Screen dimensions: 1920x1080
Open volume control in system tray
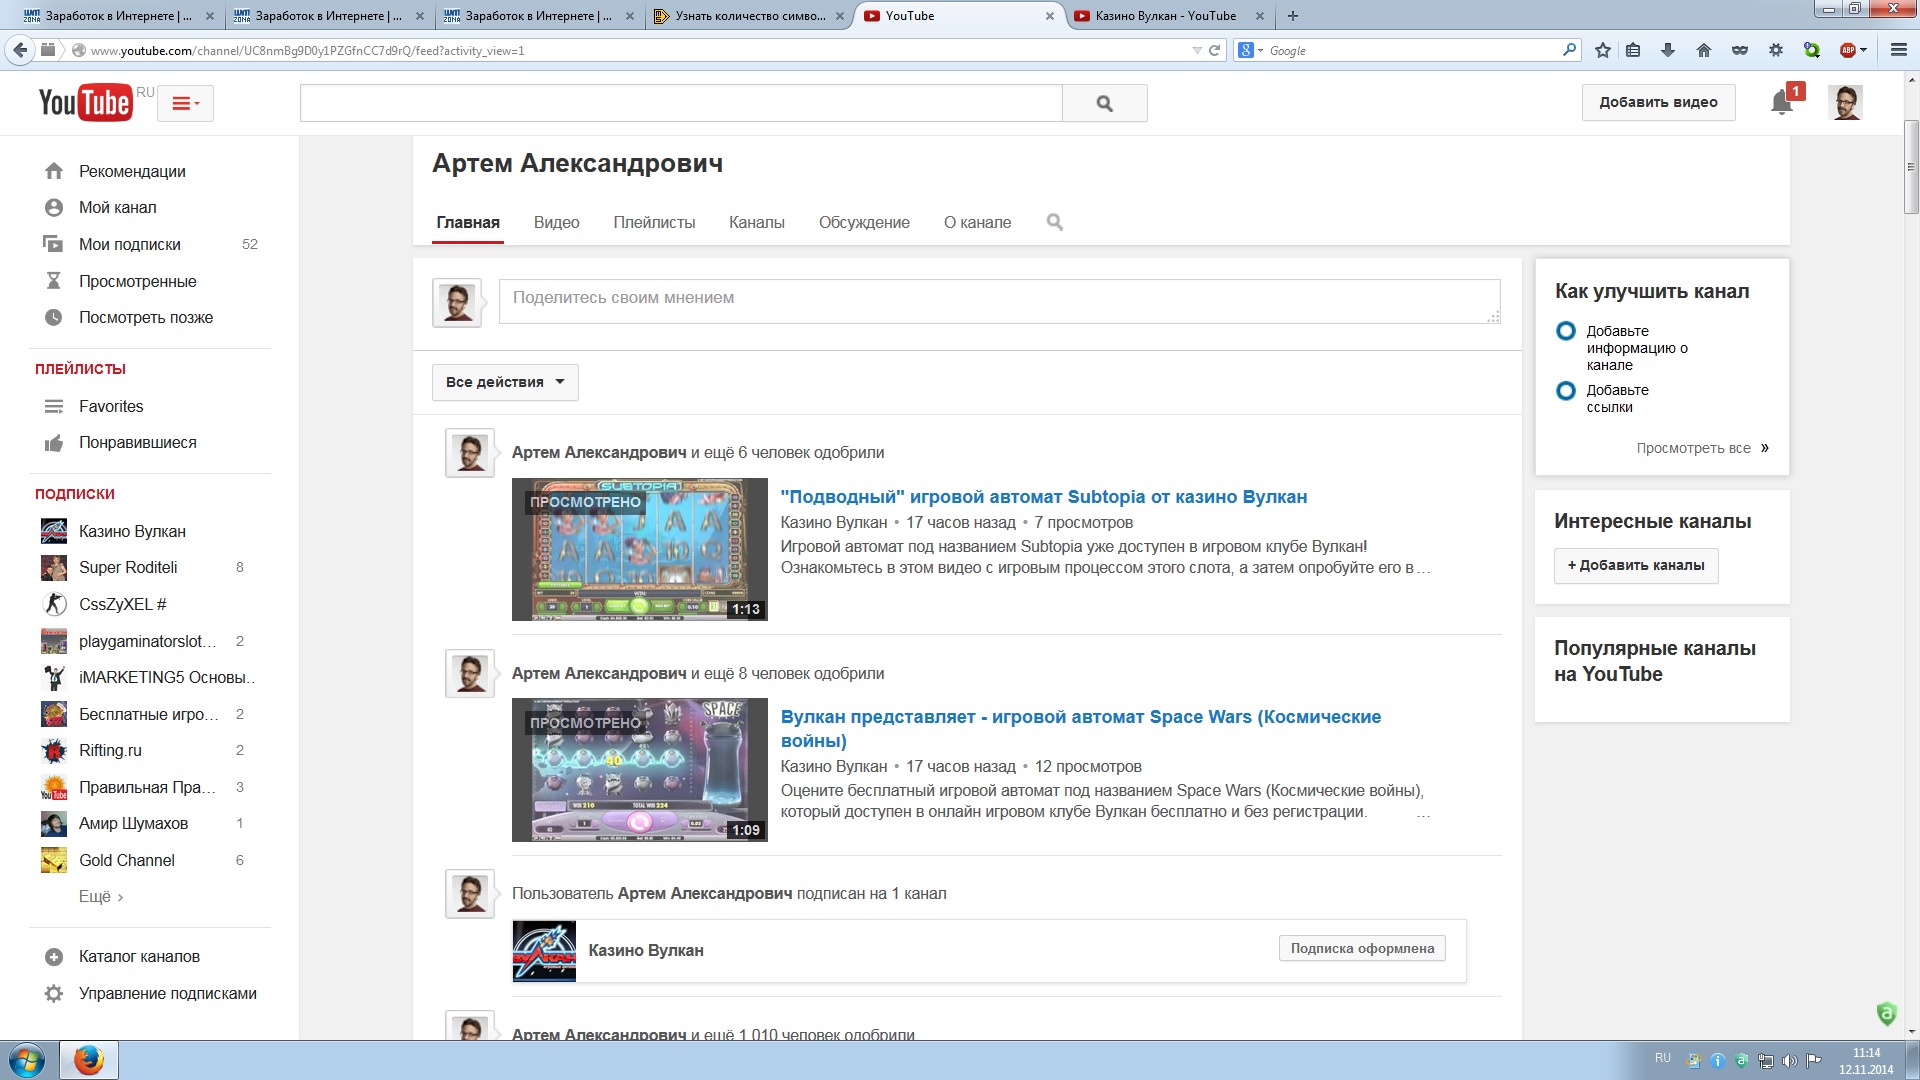(x=1790, y=1060)
